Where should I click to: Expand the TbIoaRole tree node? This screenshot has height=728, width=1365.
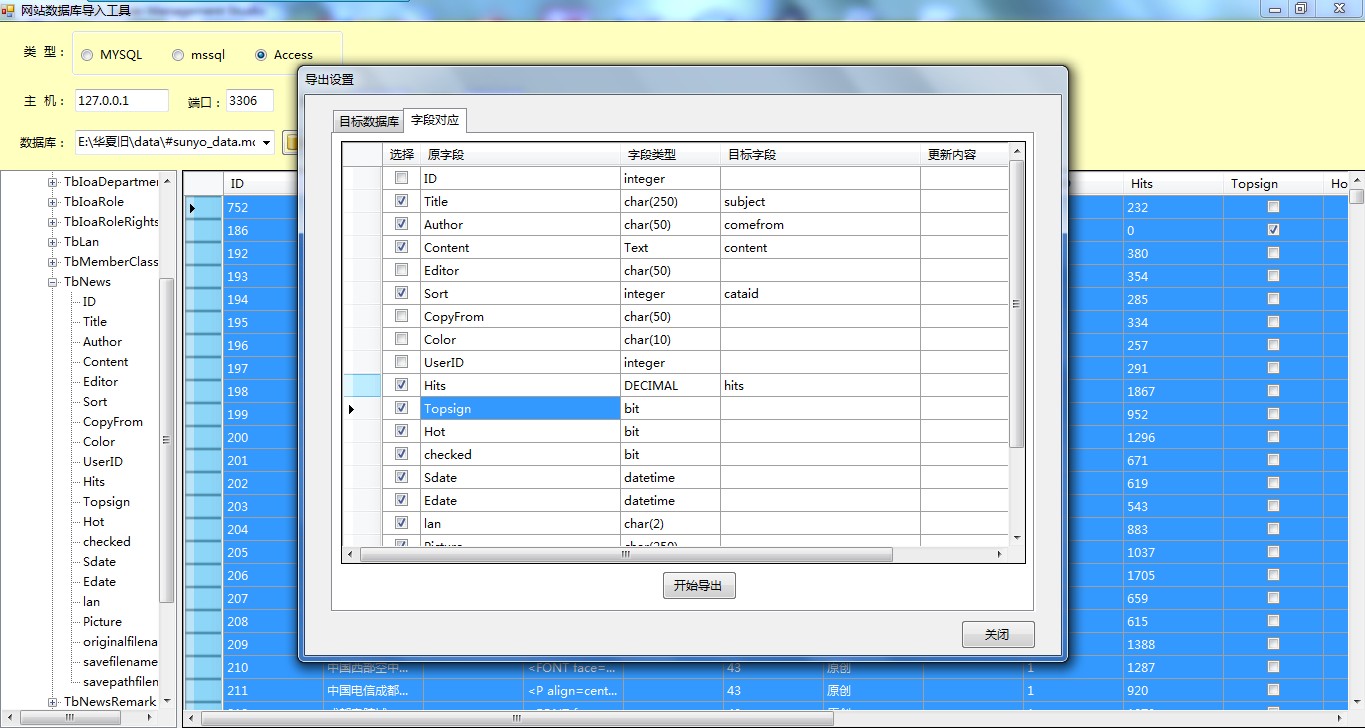[53, 202]
